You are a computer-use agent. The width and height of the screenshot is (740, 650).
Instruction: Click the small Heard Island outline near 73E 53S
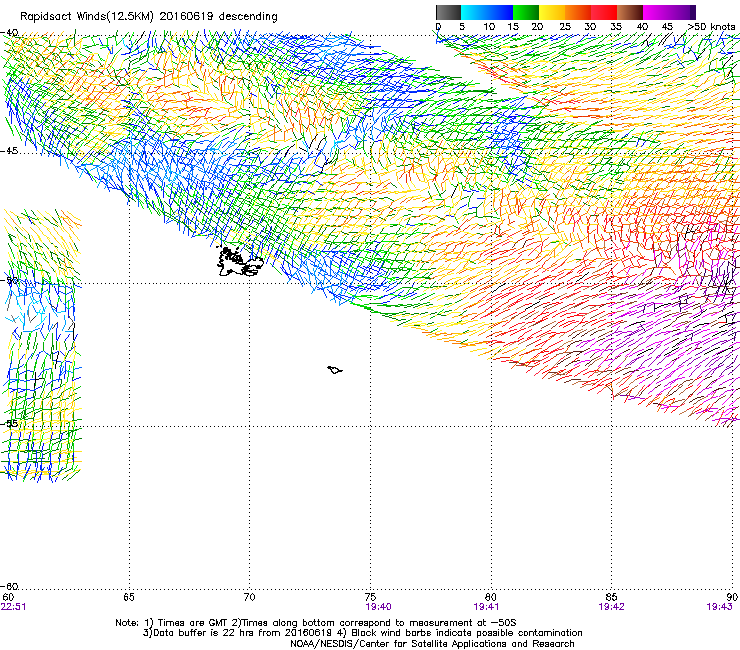click(335, 370)
